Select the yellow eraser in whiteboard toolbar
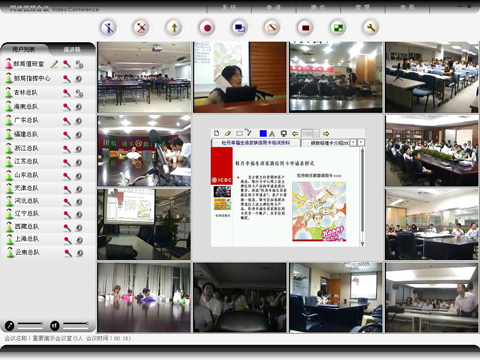 click(x=228, y=133)
